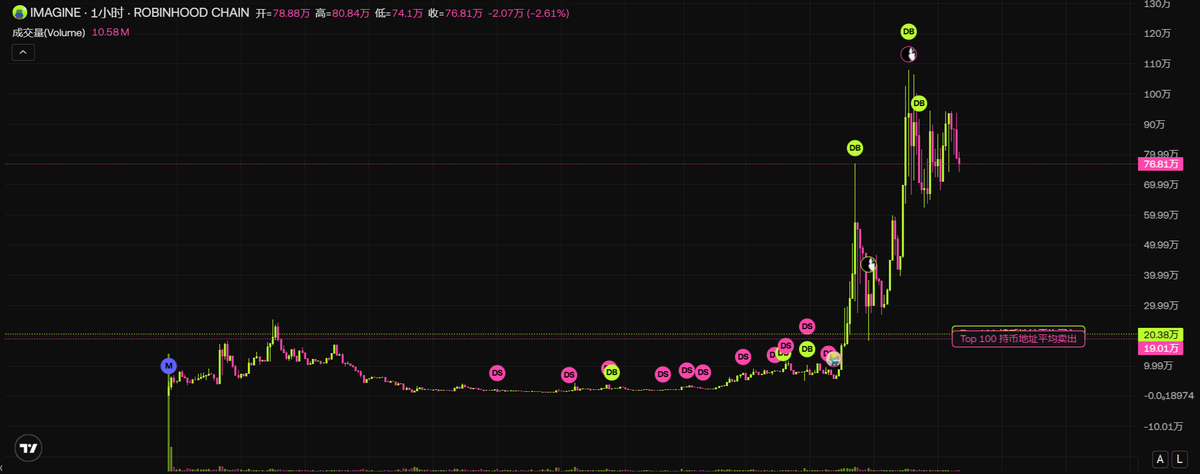Click the leftmost DS marker
Image resolution: width=1200 pixels, height=474 pixels.
coord(497,372)
